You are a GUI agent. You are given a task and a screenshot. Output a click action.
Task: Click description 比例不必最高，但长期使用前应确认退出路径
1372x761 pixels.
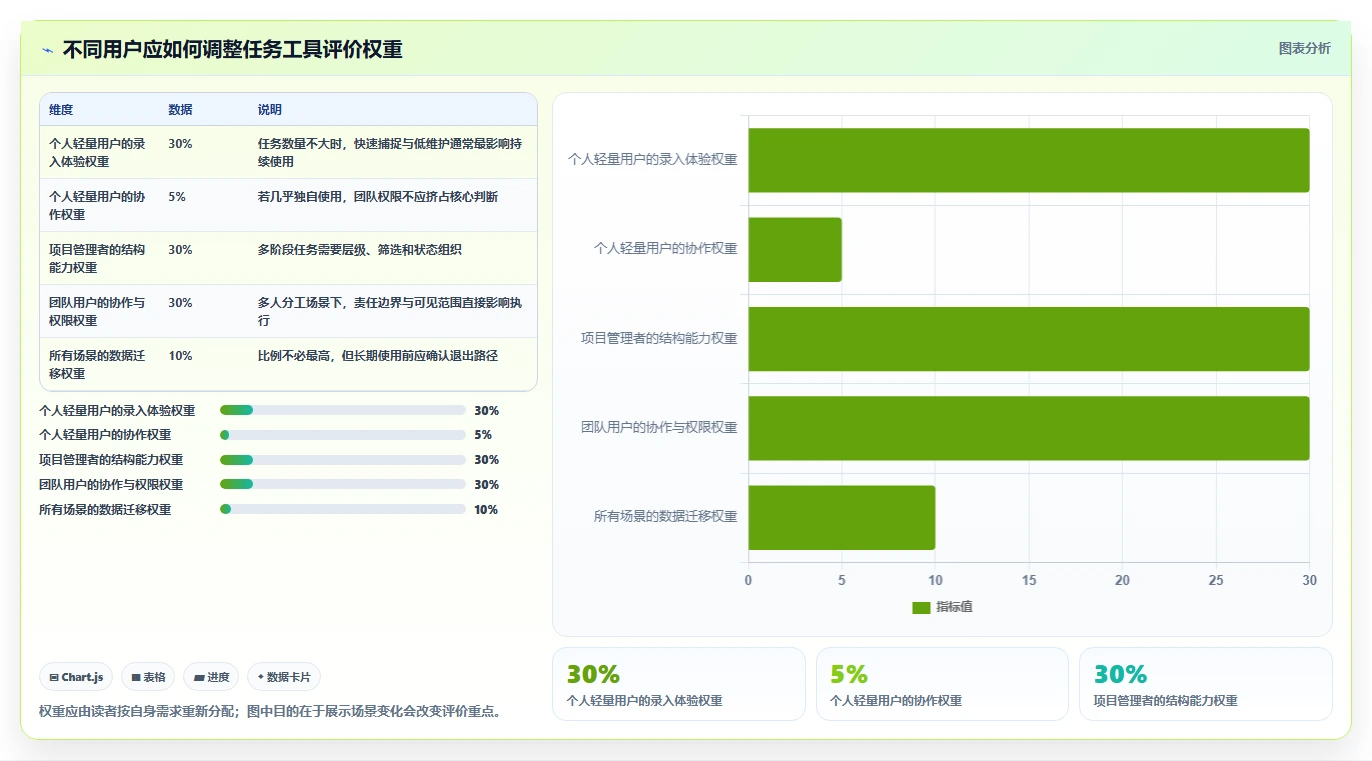[x=378, y=356]
